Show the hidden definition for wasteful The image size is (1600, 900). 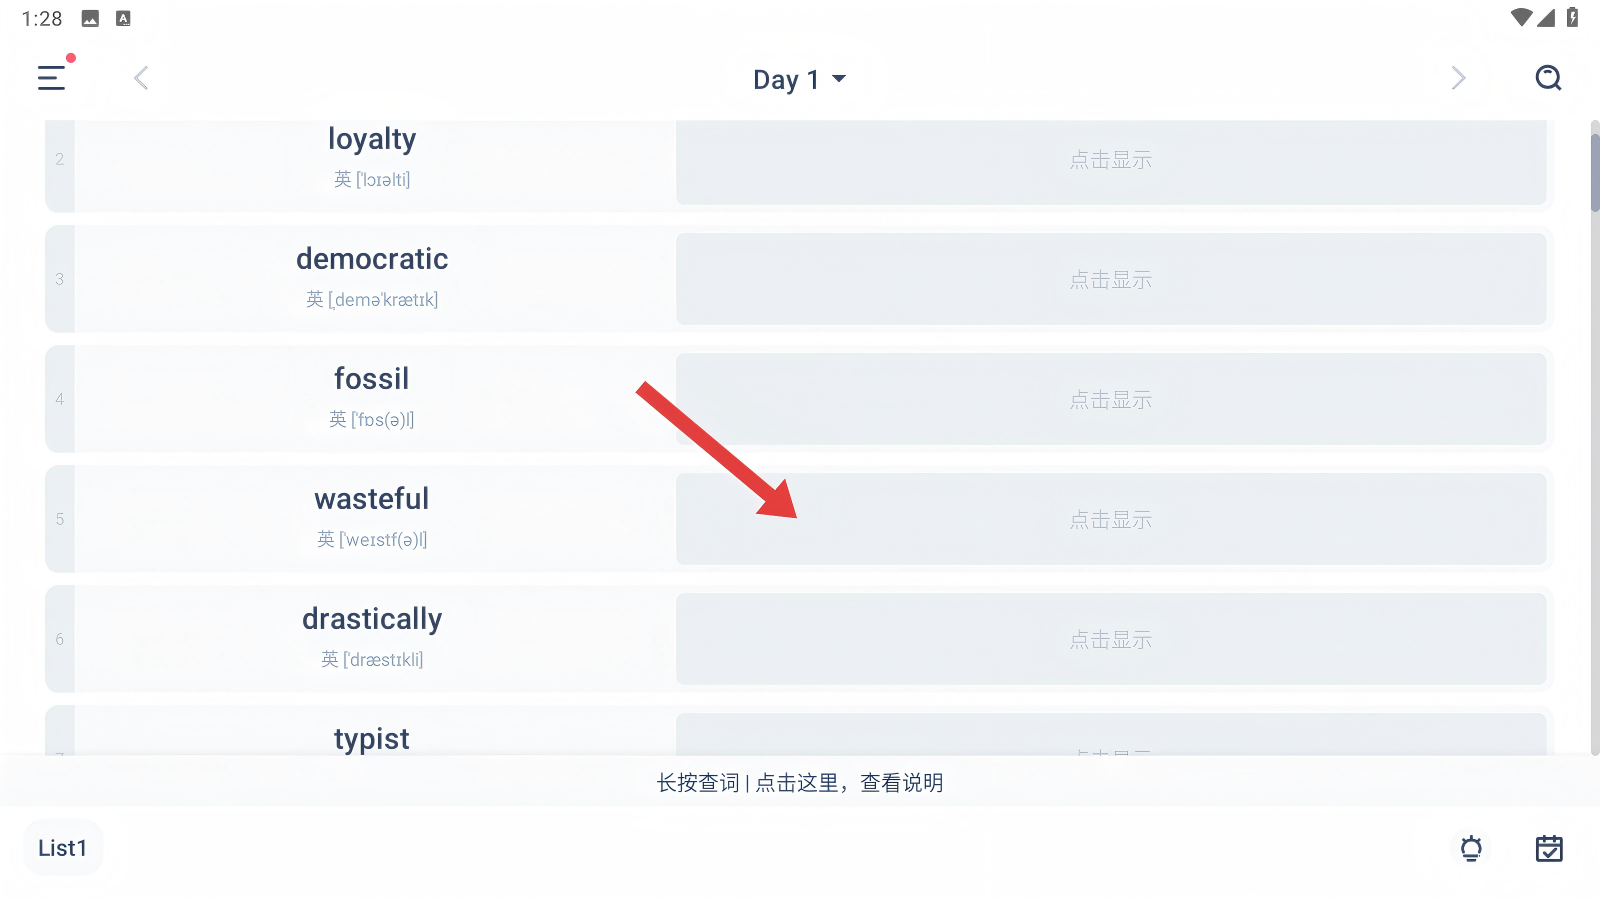pos(1110,520)
